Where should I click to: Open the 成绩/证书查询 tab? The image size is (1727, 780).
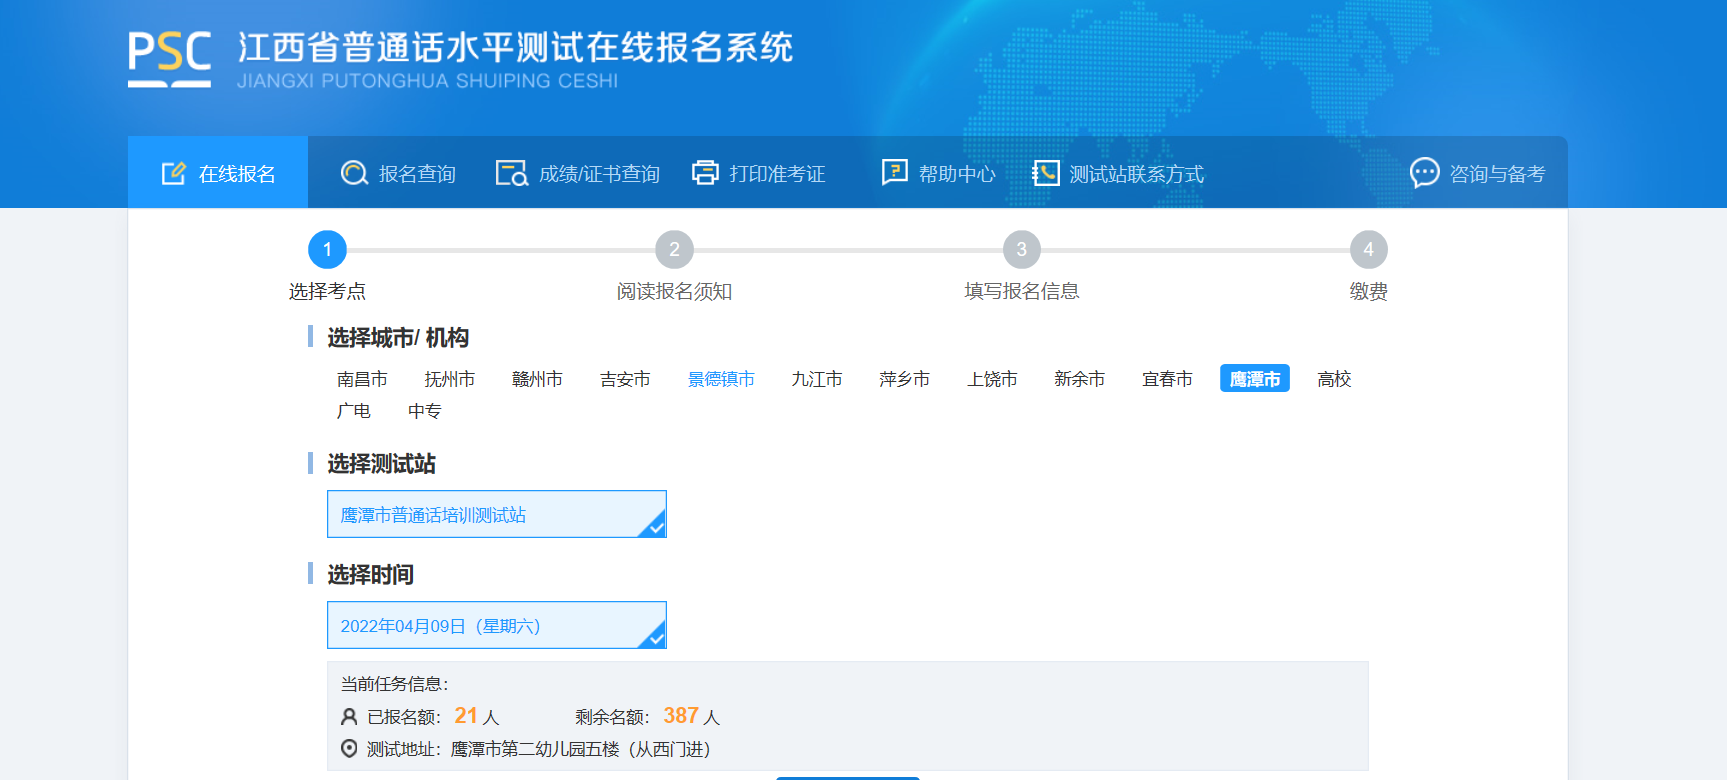578,173
